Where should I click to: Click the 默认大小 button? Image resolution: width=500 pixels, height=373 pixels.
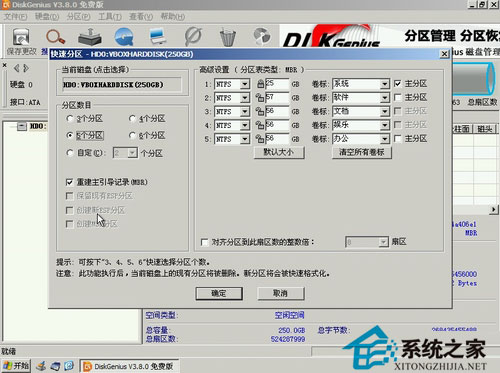click(279, 152)
